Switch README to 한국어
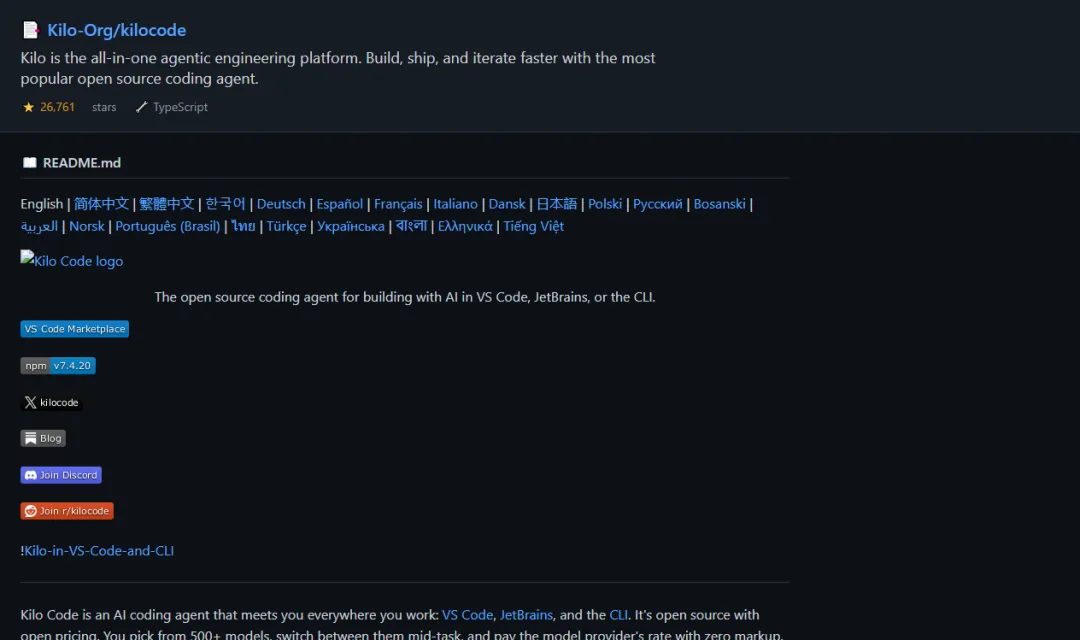Screen dimensions: 1080x640 coord(225,204)
